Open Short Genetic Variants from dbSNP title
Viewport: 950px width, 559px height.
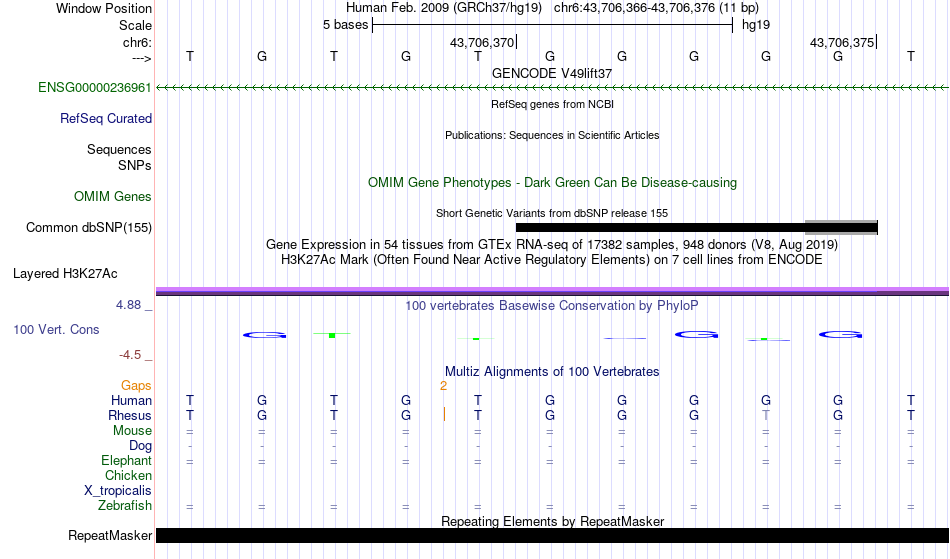coord(552,213)
